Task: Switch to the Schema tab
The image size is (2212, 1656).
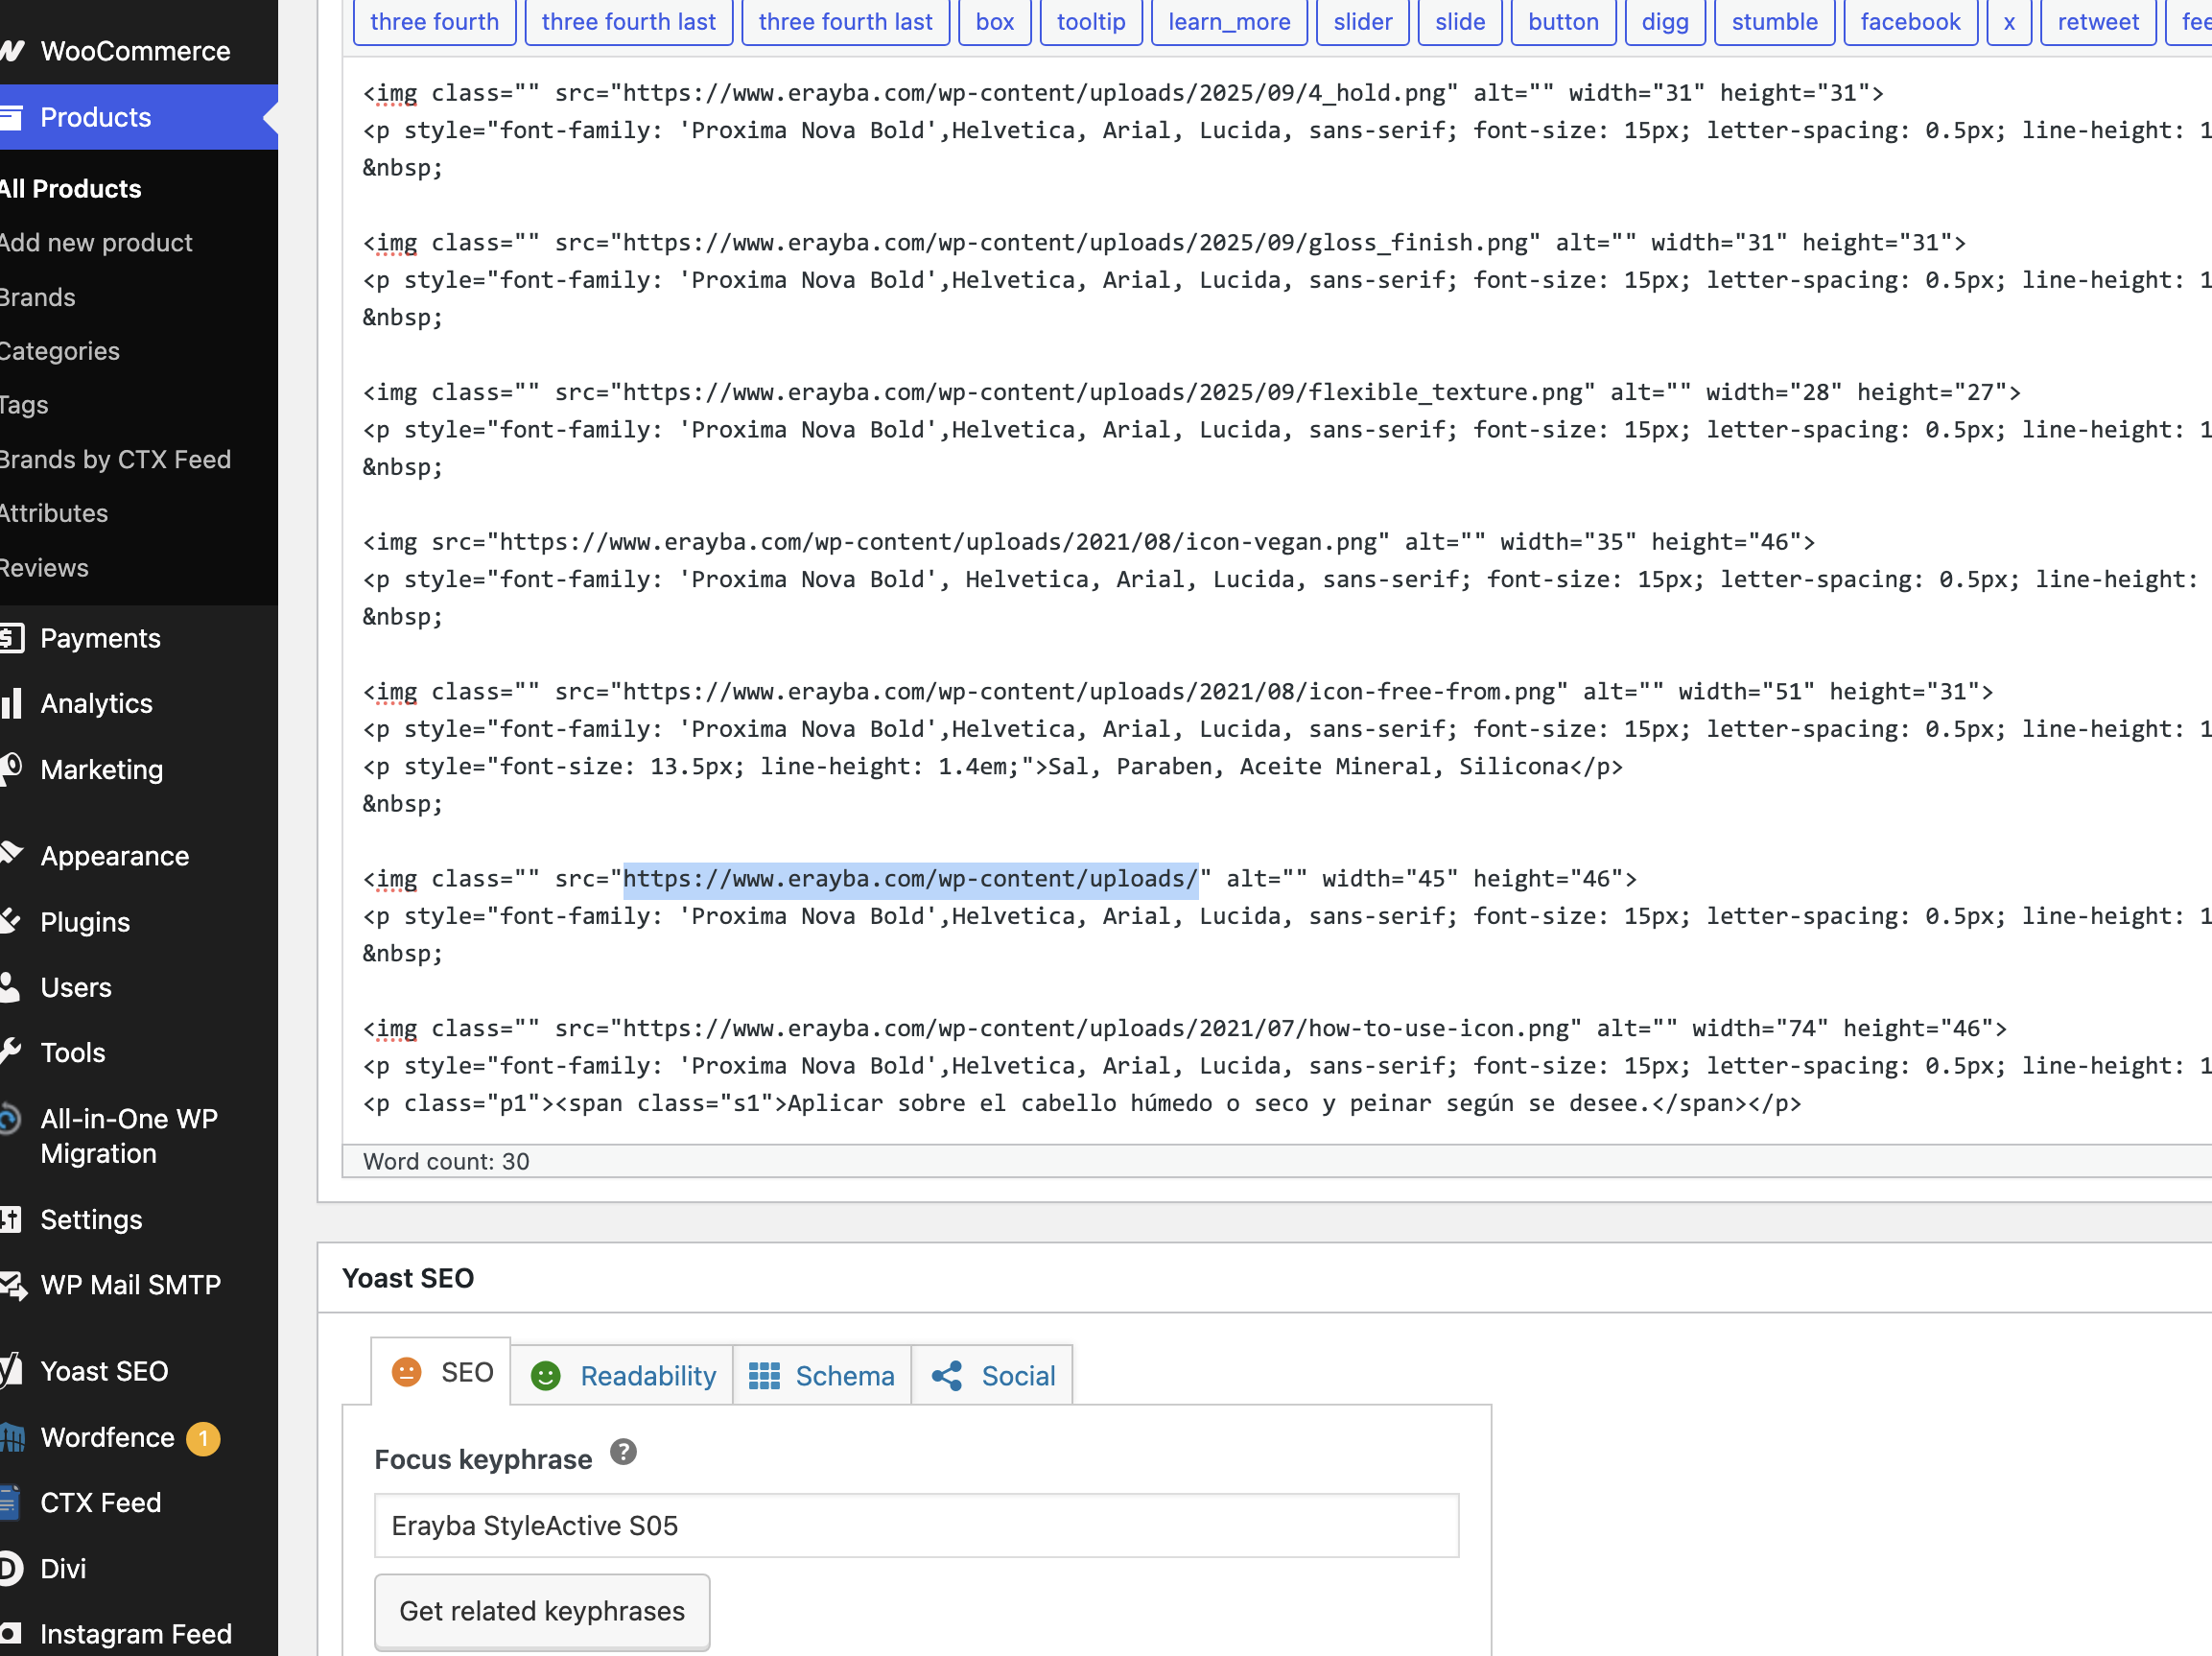Action: point(822,1376)
